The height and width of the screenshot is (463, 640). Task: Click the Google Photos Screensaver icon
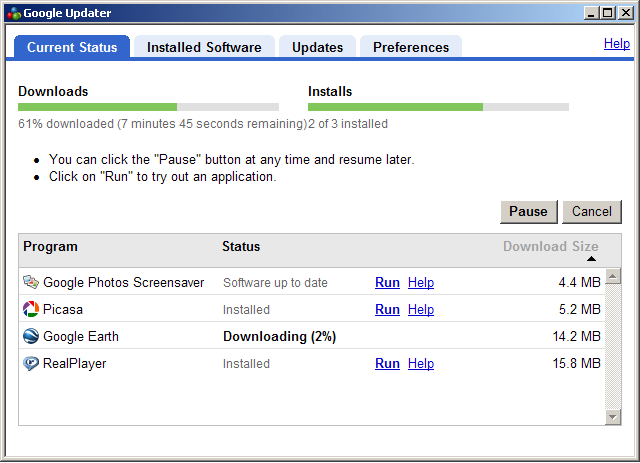coord(31,282)
